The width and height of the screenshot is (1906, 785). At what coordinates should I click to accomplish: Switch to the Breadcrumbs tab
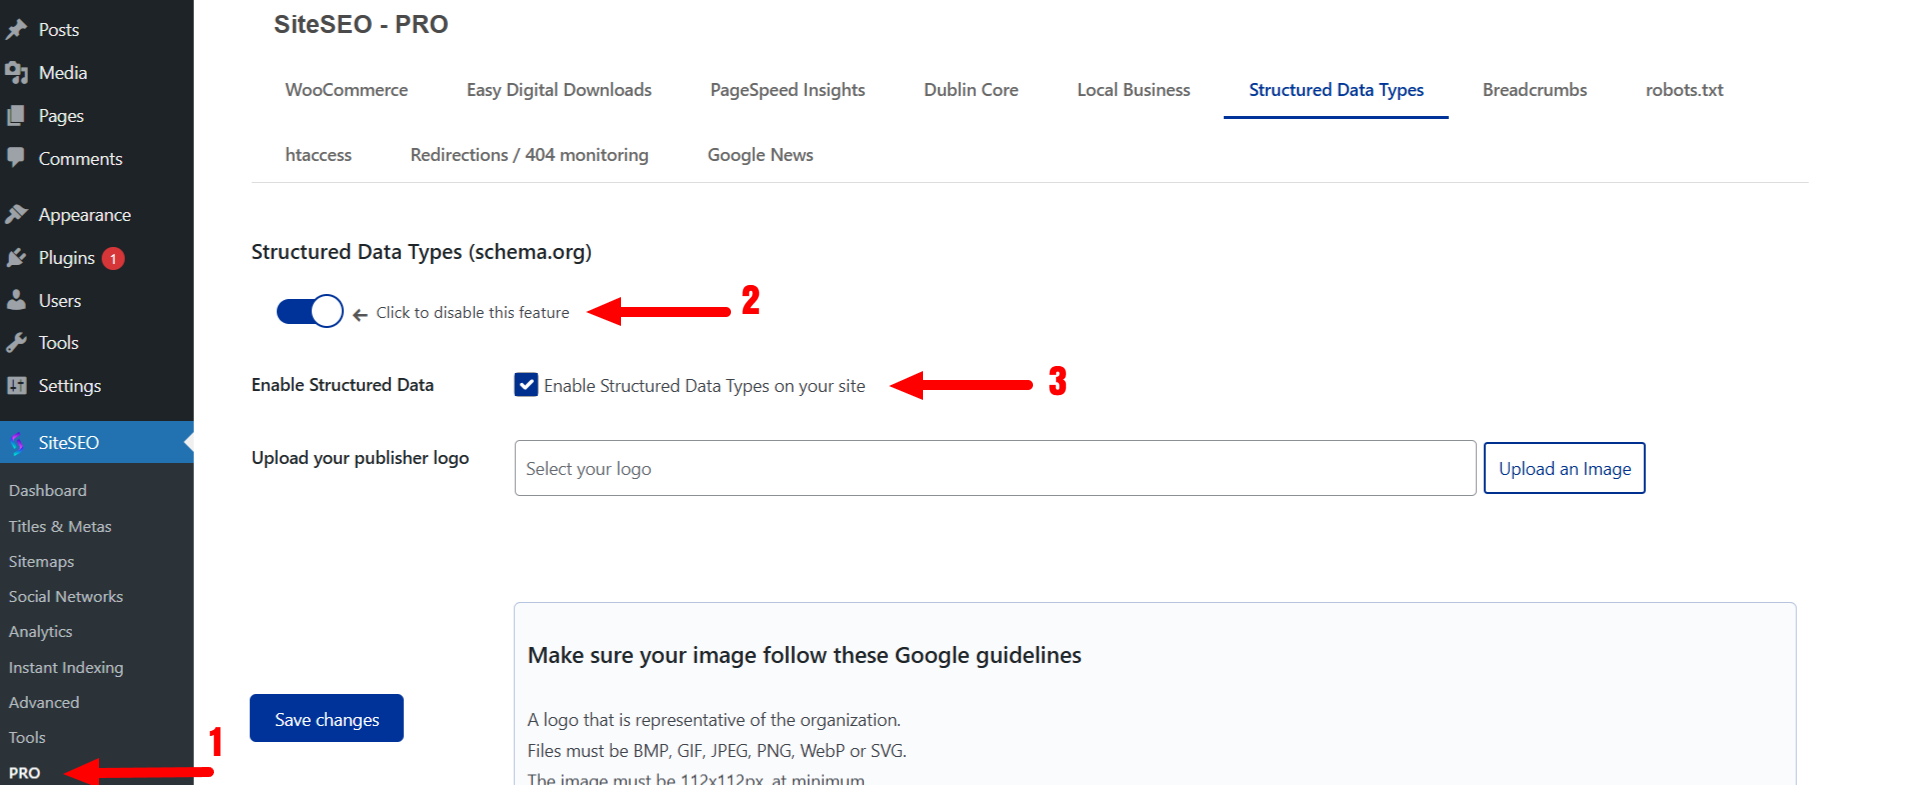point(1534,90)
